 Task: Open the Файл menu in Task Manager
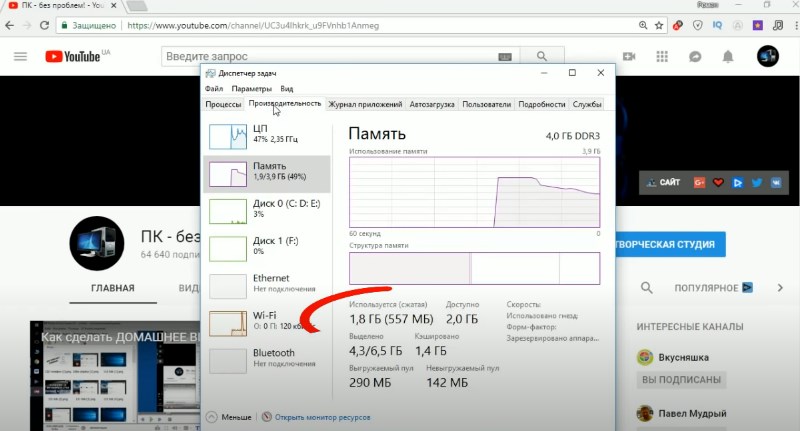pos(214,89)
